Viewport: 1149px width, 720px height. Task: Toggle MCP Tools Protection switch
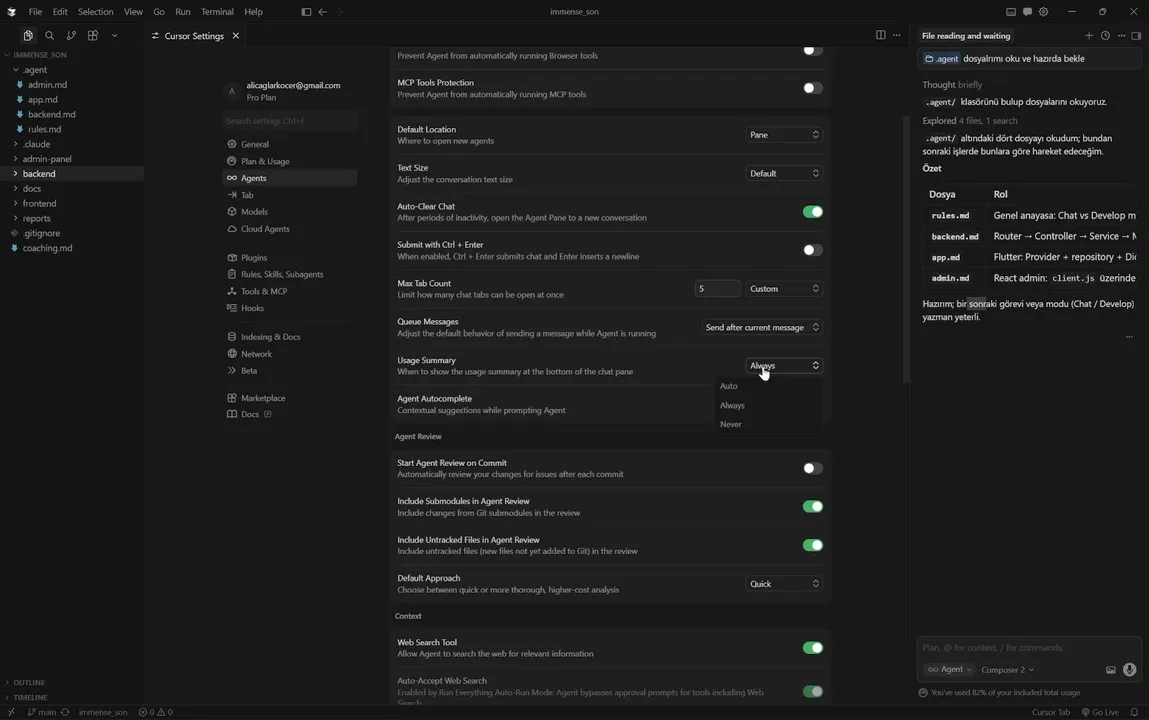tap(812, 88)
